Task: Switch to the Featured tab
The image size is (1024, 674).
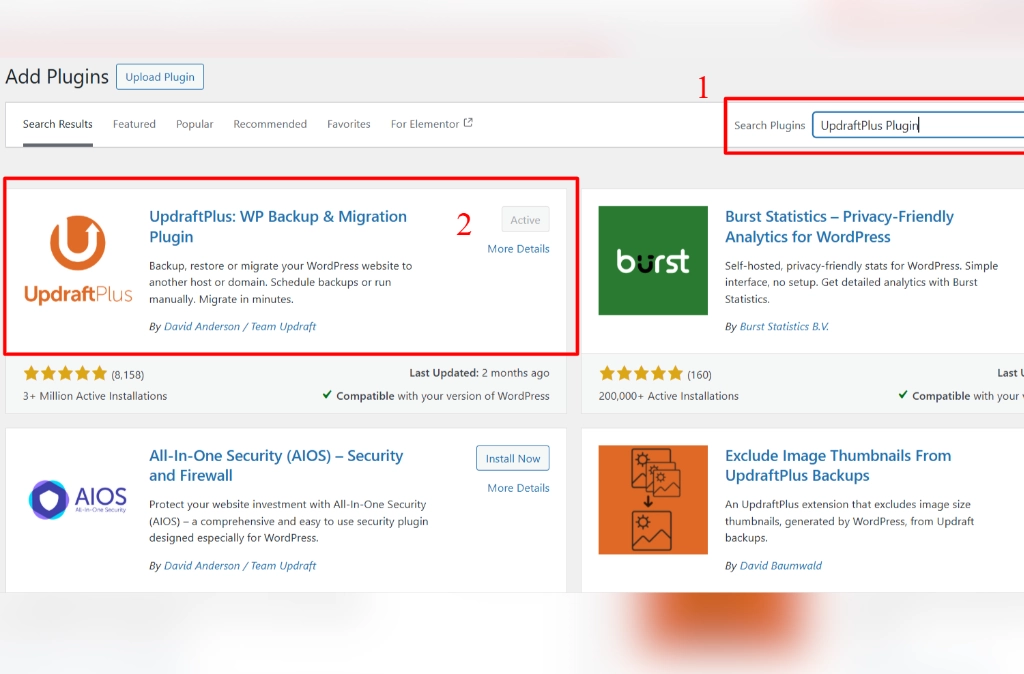Action: tap(134, 124)
